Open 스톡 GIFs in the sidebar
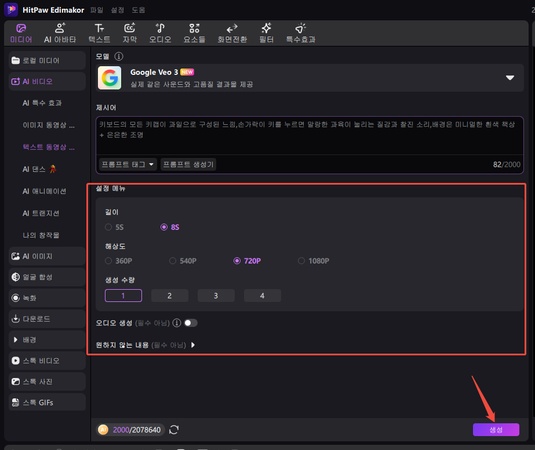Image resolution: width=535 pixels, height=450 pixels. pyautogui.click(x=47, y=403)
